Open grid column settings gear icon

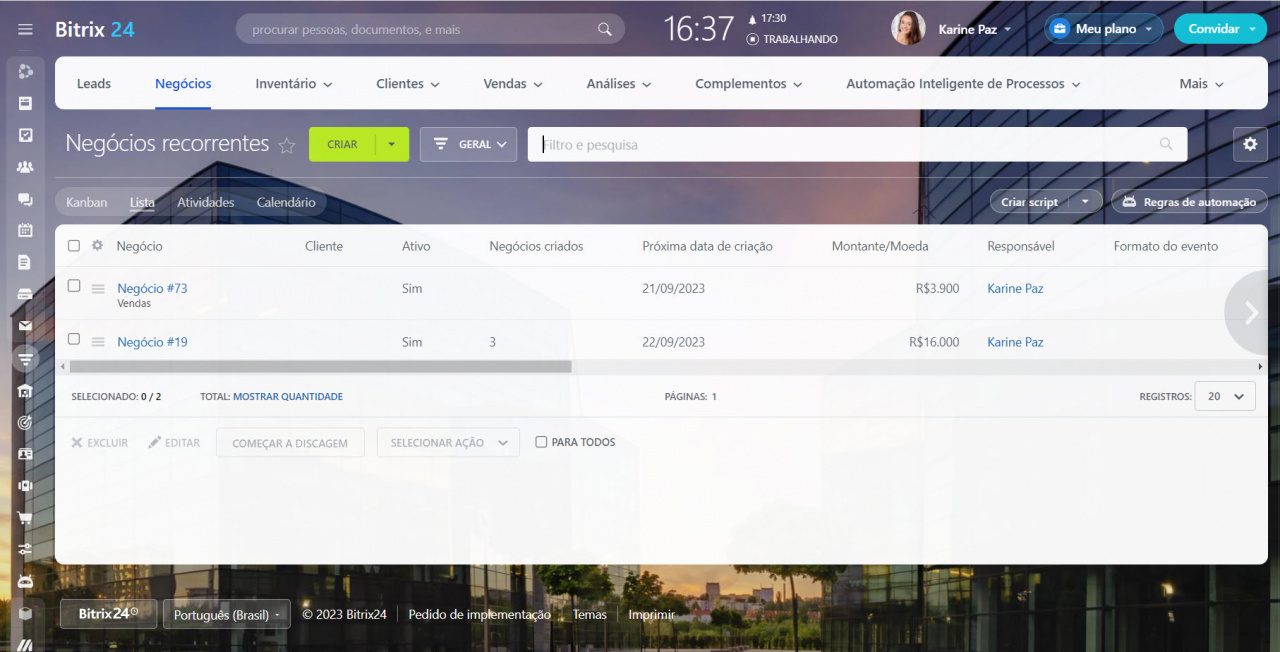coord(97,246)
